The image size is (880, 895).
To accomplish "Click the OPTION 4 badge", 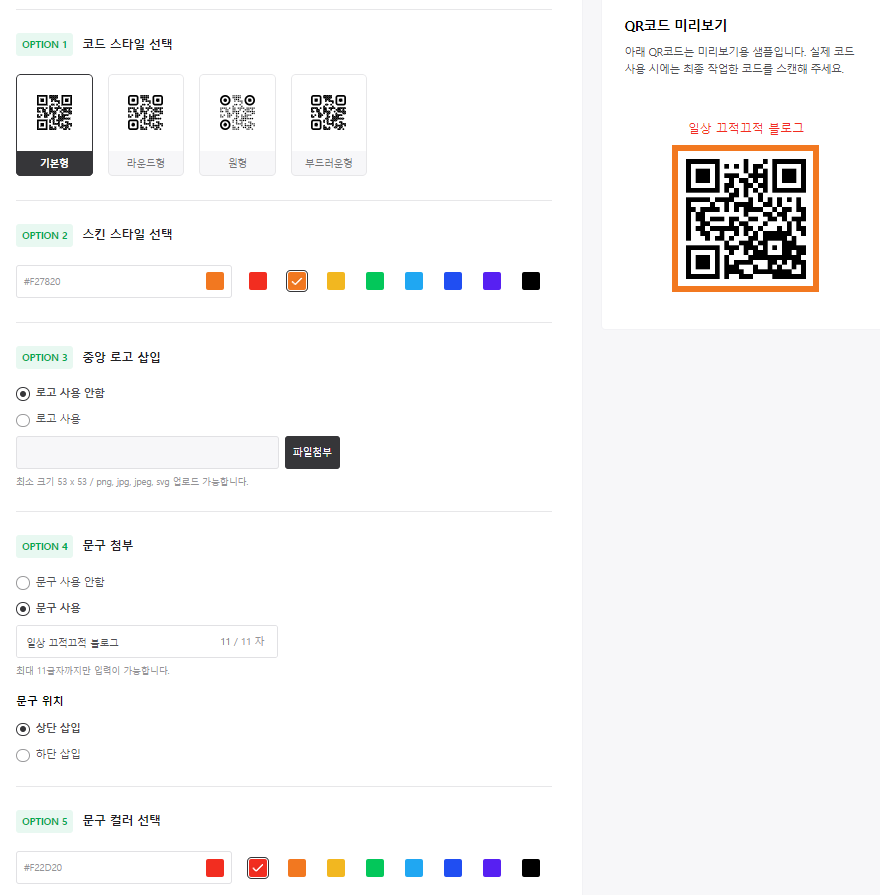I will coord(45,546).
